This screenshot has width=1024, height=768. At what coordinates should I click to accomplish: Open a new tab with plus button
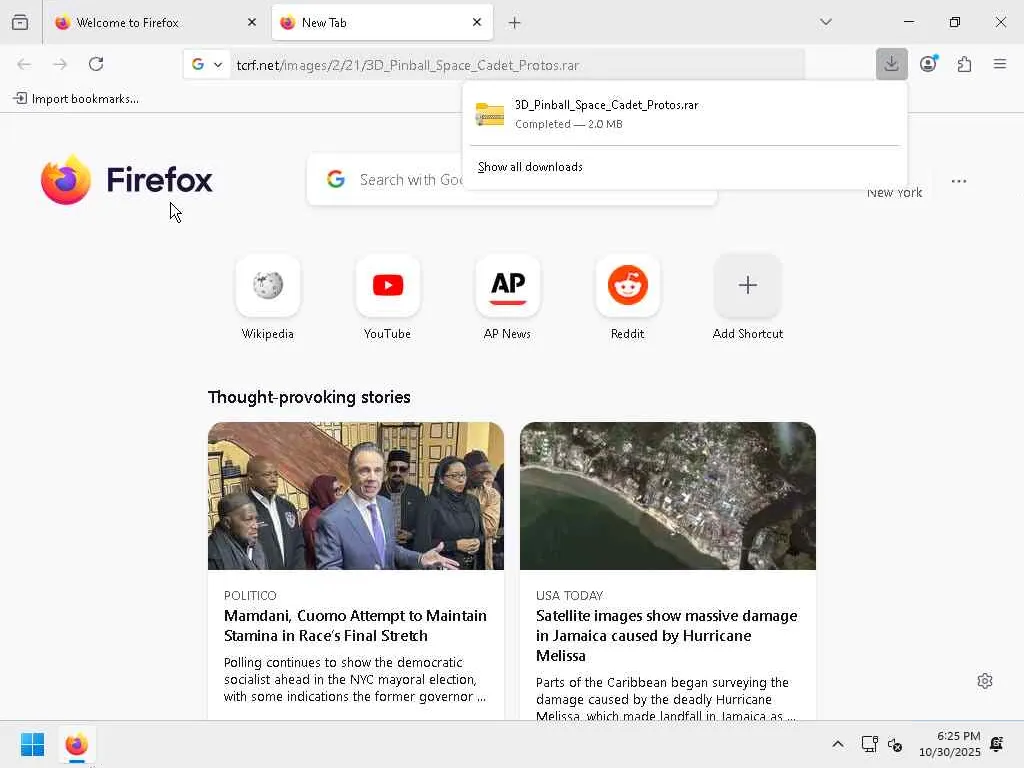click(x=515, y=23)
